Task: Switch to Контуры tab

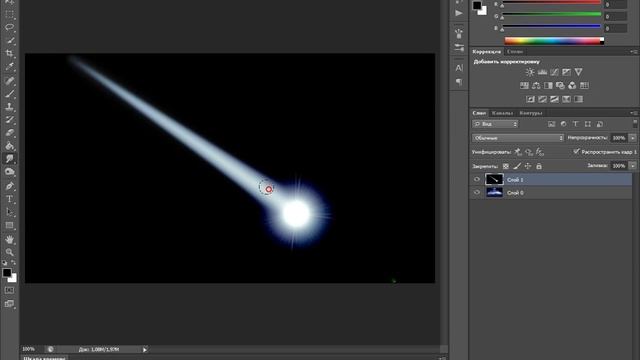Action: click(531, 113)
